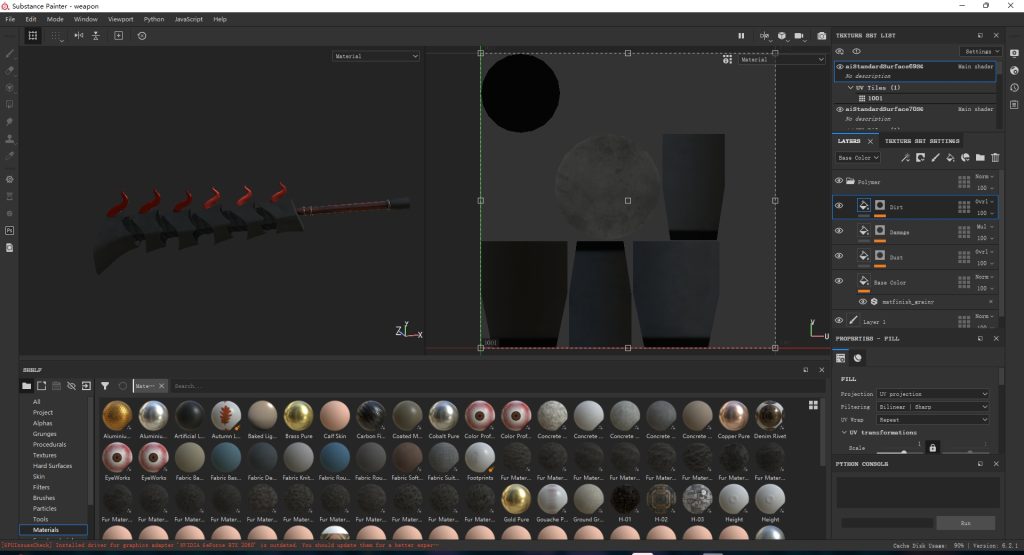Open the Display settings panel icon
The image size is (1024, 555).
tap(1014, 54)
